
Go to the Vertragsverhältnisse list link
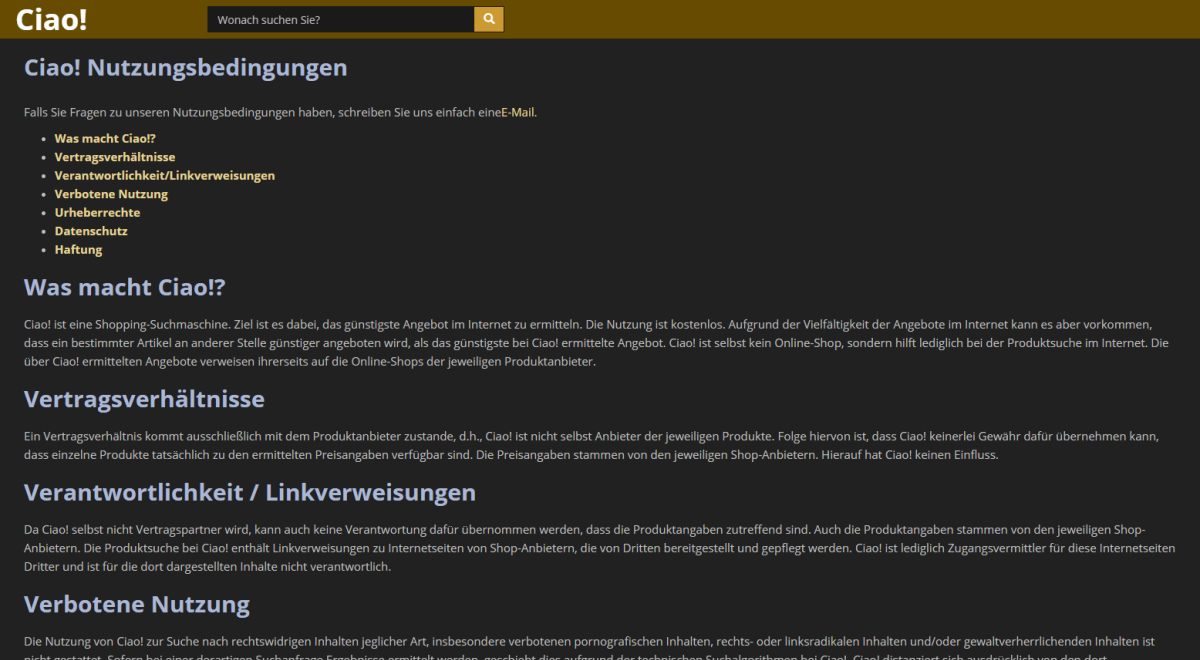(115, 157)
